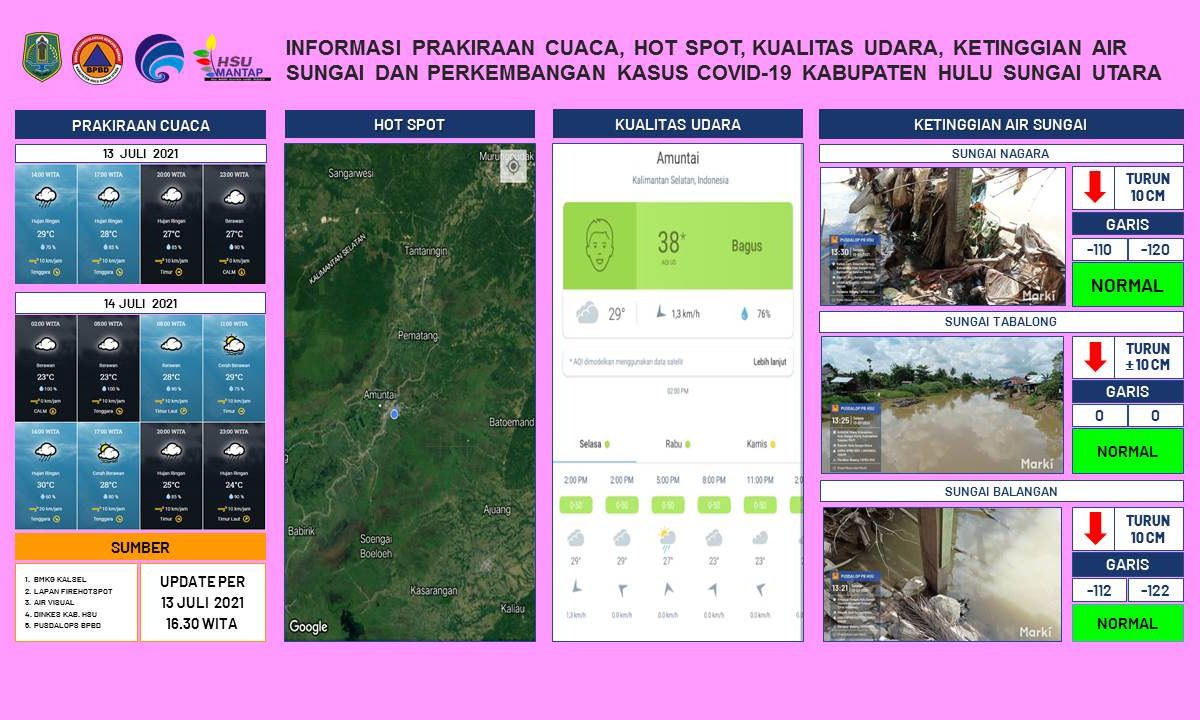Screen dimensions: 1200x720
Task: Click the green NORMAL status for Sungai Nagara
Action: pyautogui.click(x=1127, y=285)
